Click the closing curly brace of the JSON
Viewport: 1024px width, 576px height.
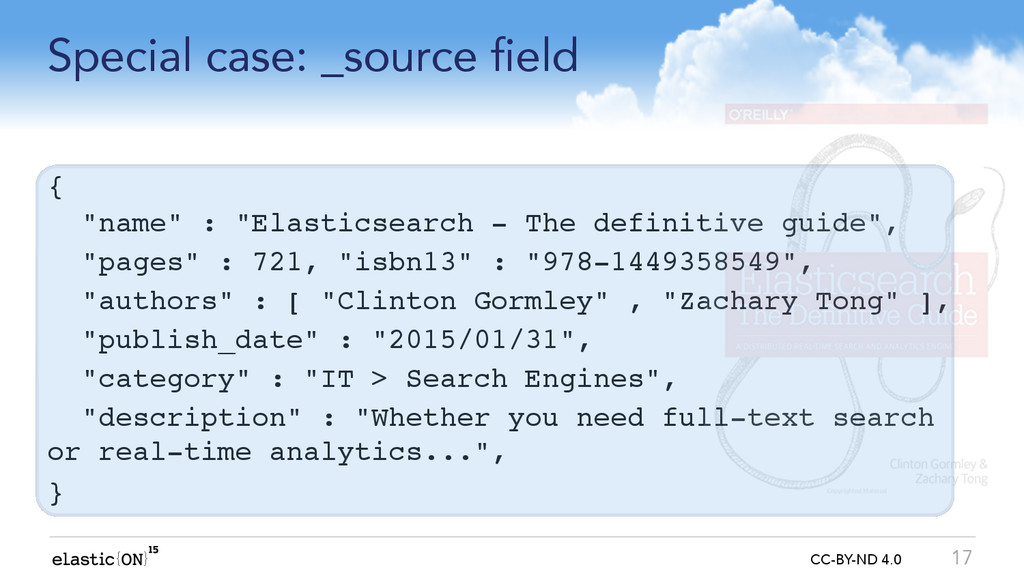coord(56,492)
